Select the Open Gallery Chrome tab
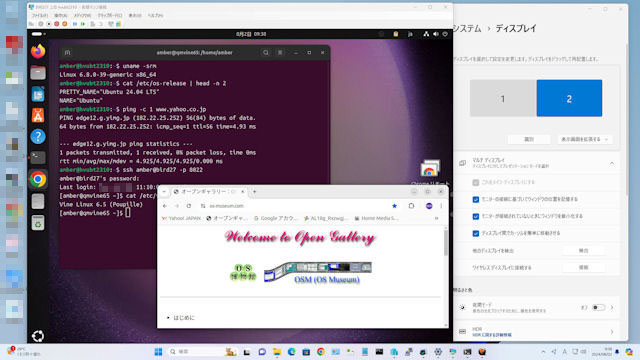Viewport: 640px width, 360px height. click(208, 191)
